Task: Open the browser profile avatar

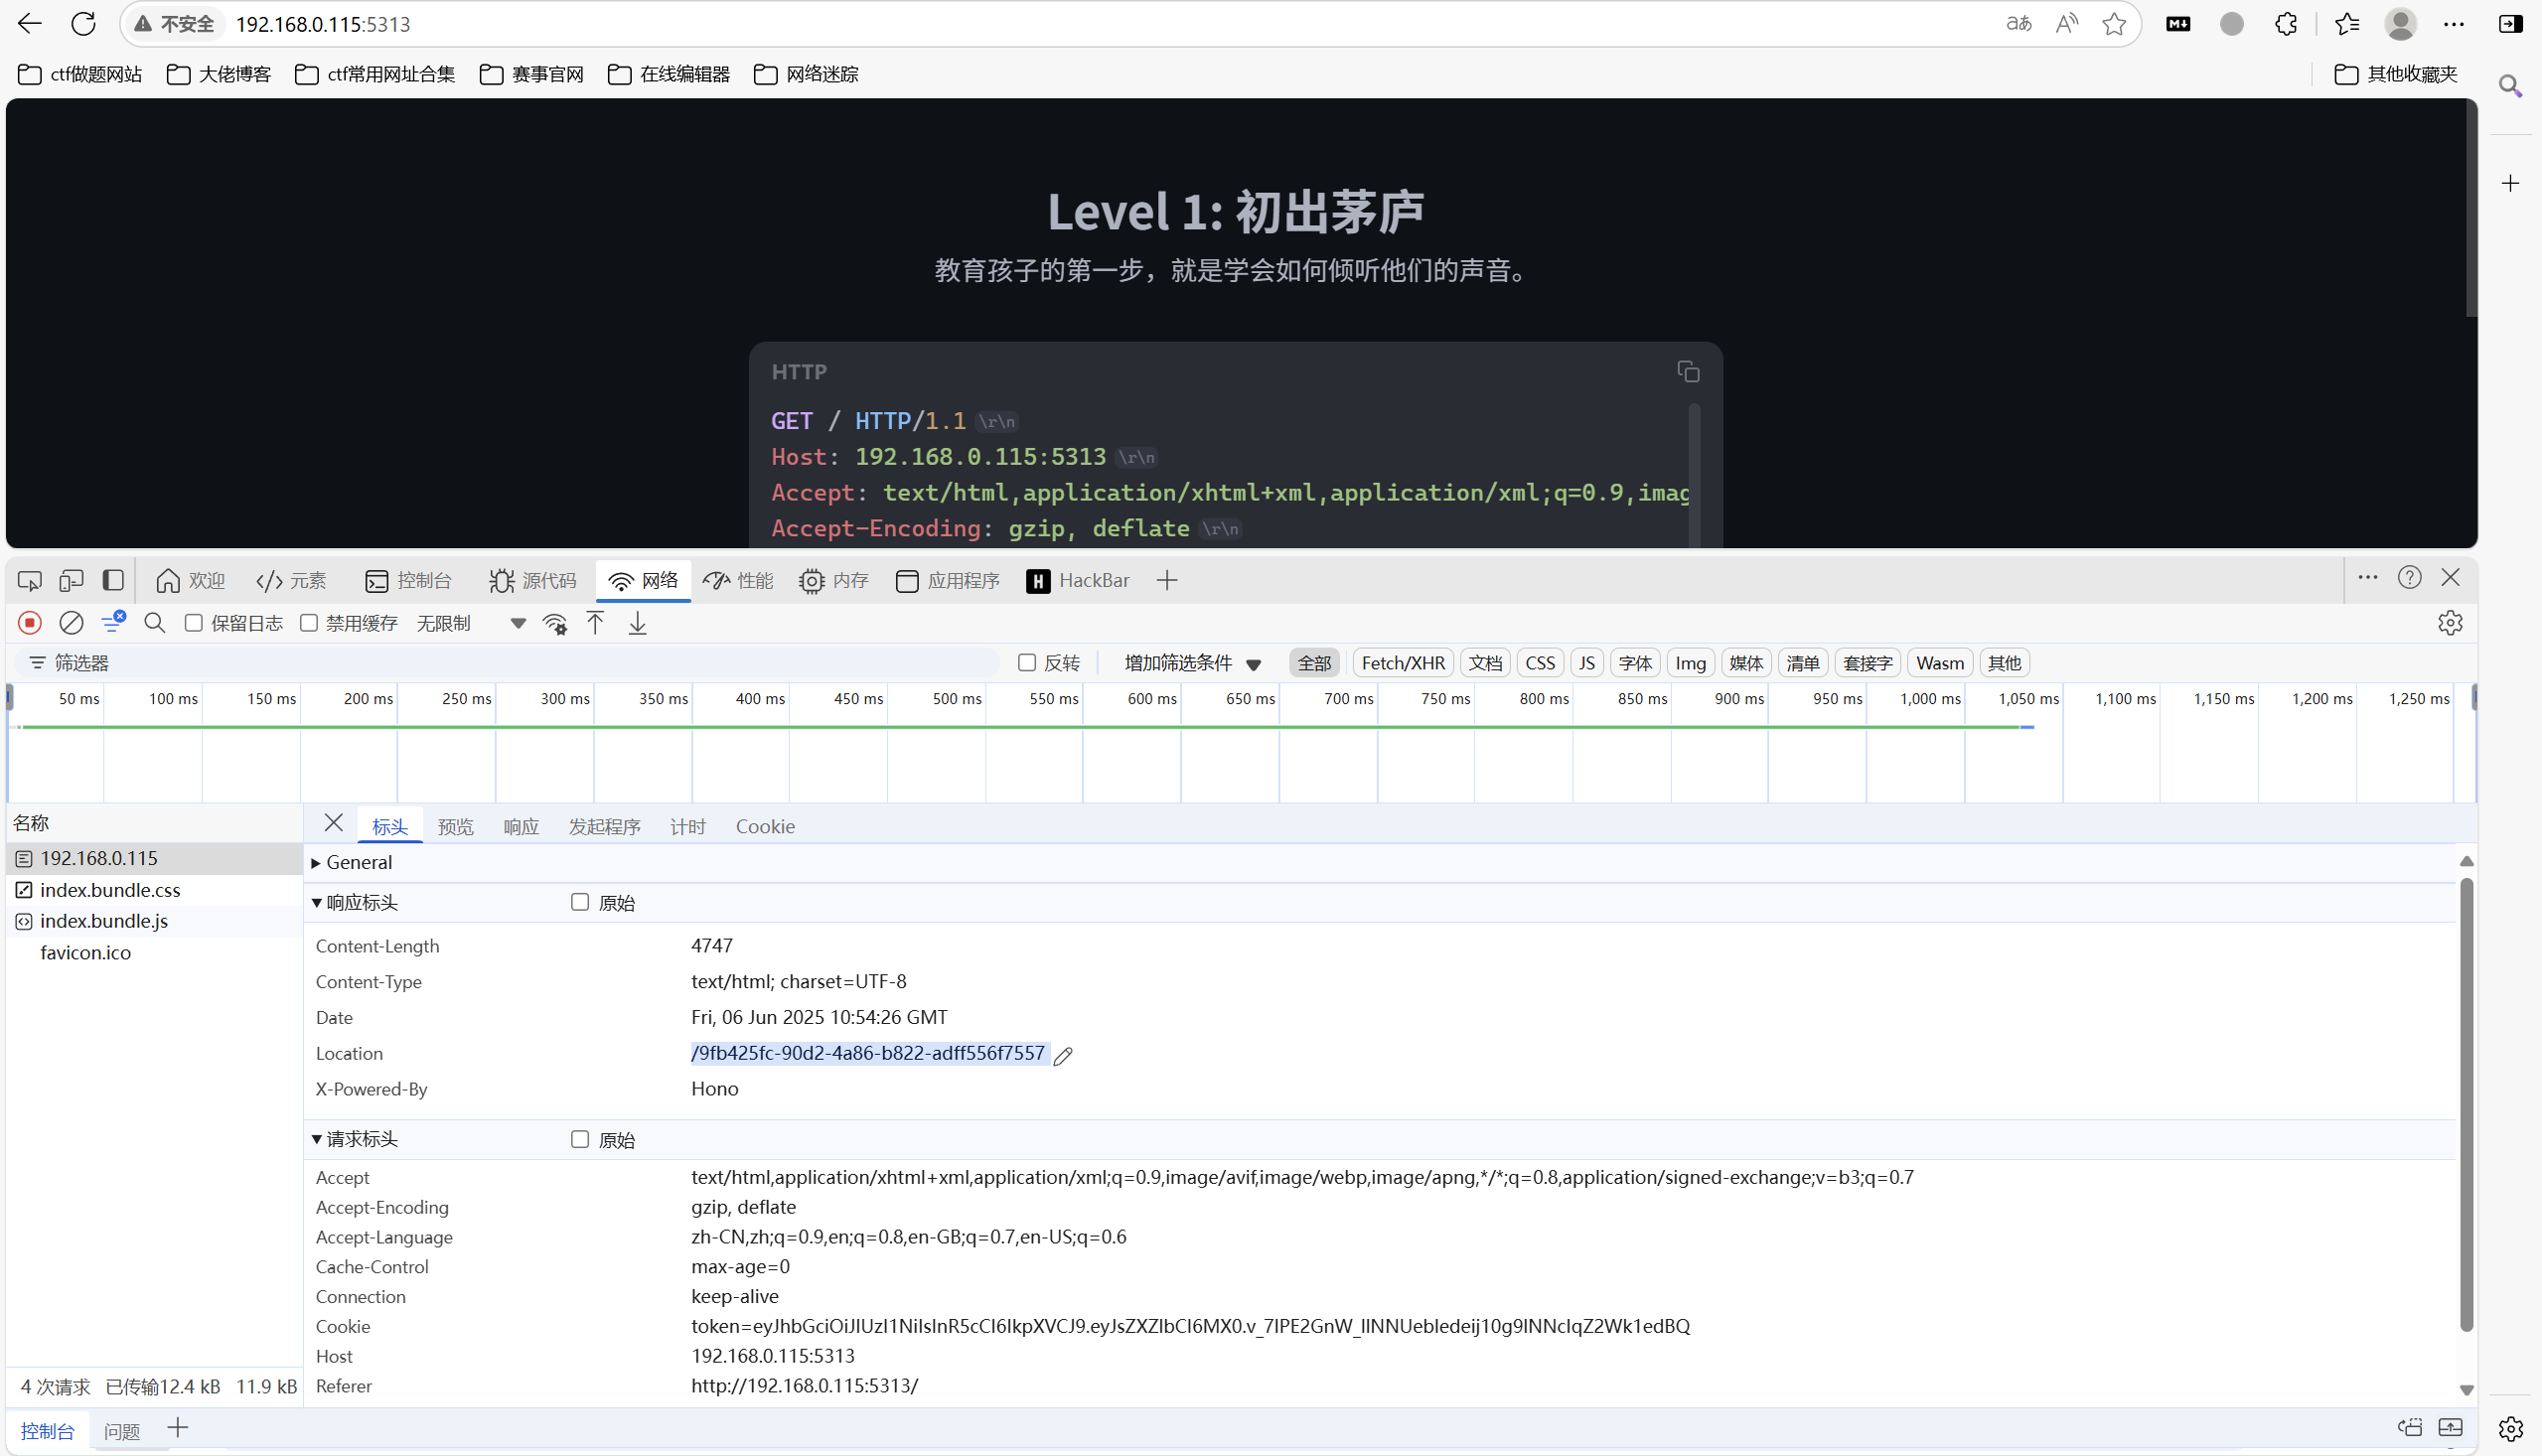Action: 2401,24
